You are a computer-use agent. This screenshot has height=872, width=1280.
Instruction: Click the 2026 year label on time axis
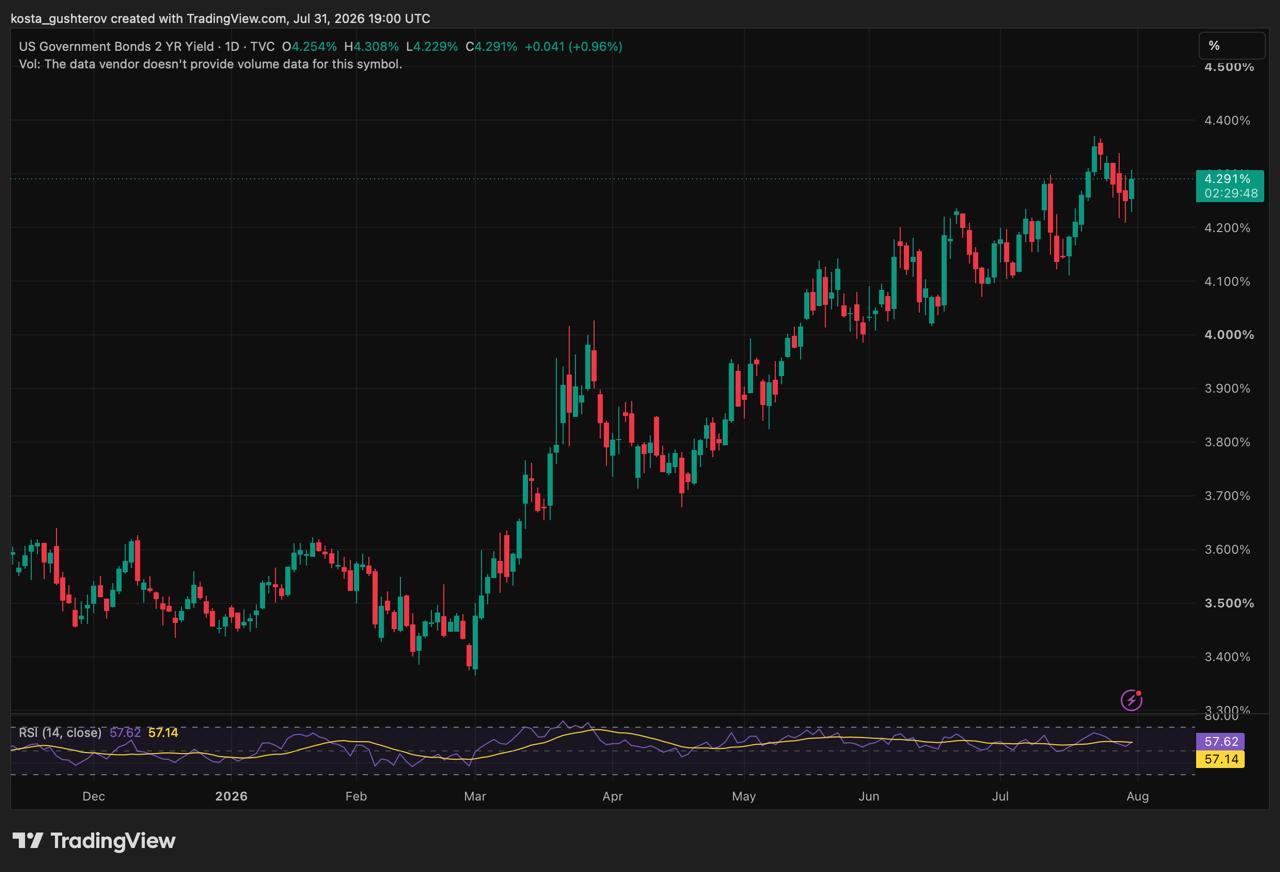231,797
